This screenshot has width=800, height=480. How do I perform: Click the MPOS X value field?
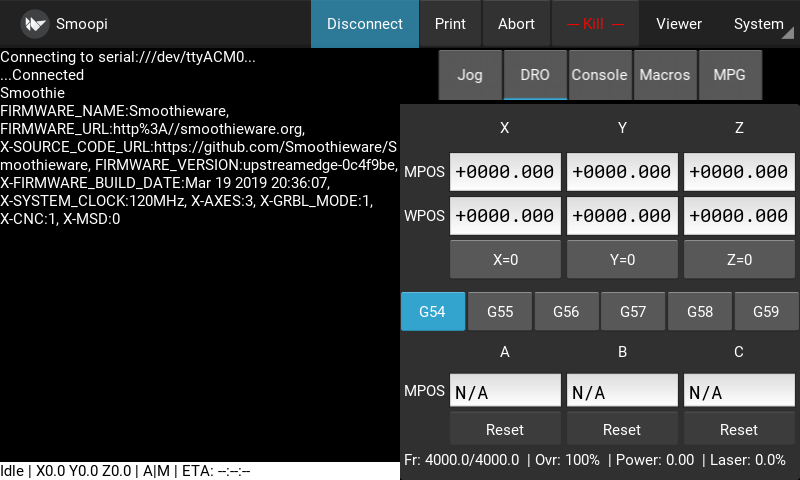point(505,172)
